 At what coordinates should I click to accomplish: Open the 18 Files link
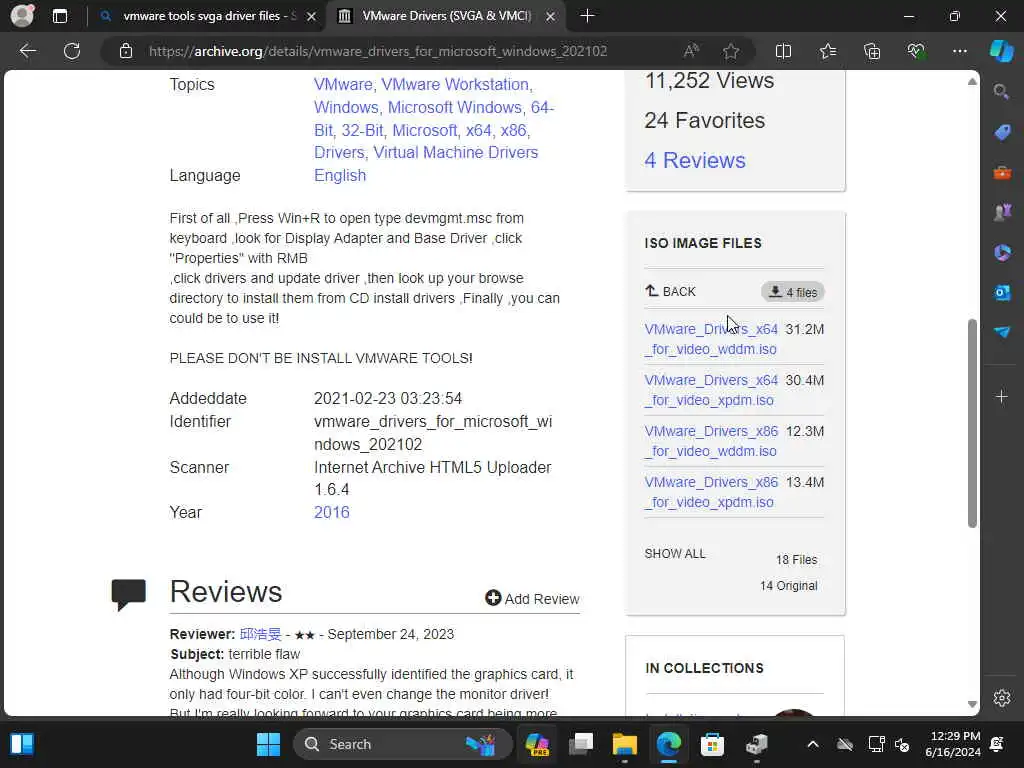click(796, 560)
